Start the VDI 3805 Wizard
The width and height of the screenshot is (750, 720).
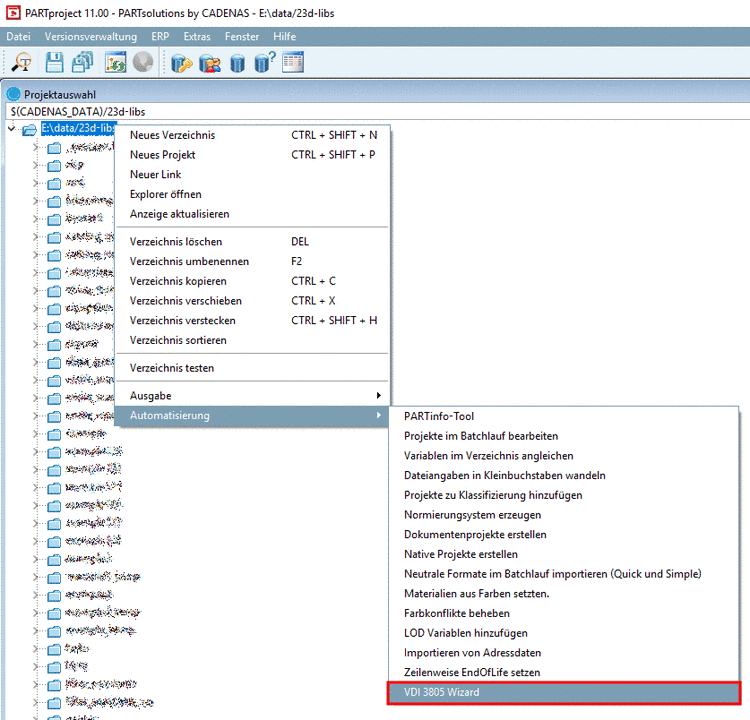pyautogui.click(x=564, y=692)
